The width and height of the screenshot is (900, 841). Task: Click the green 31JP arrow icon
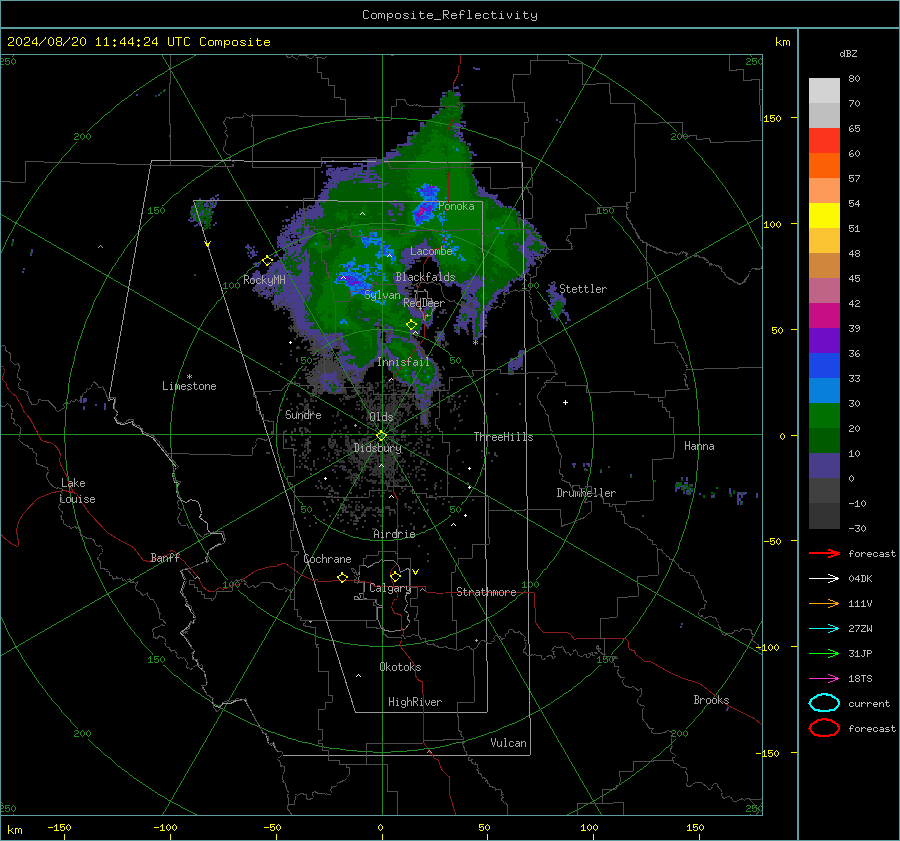pyautogui.click(x=824, y=653)
